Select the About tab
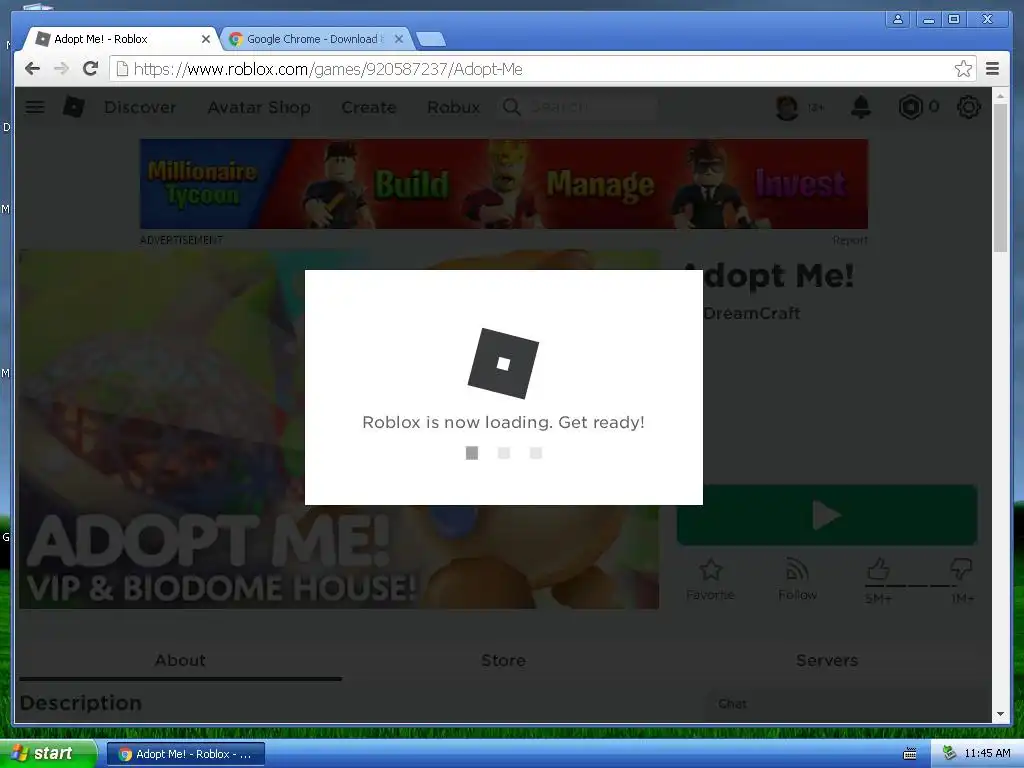 (x=180, y=660)
